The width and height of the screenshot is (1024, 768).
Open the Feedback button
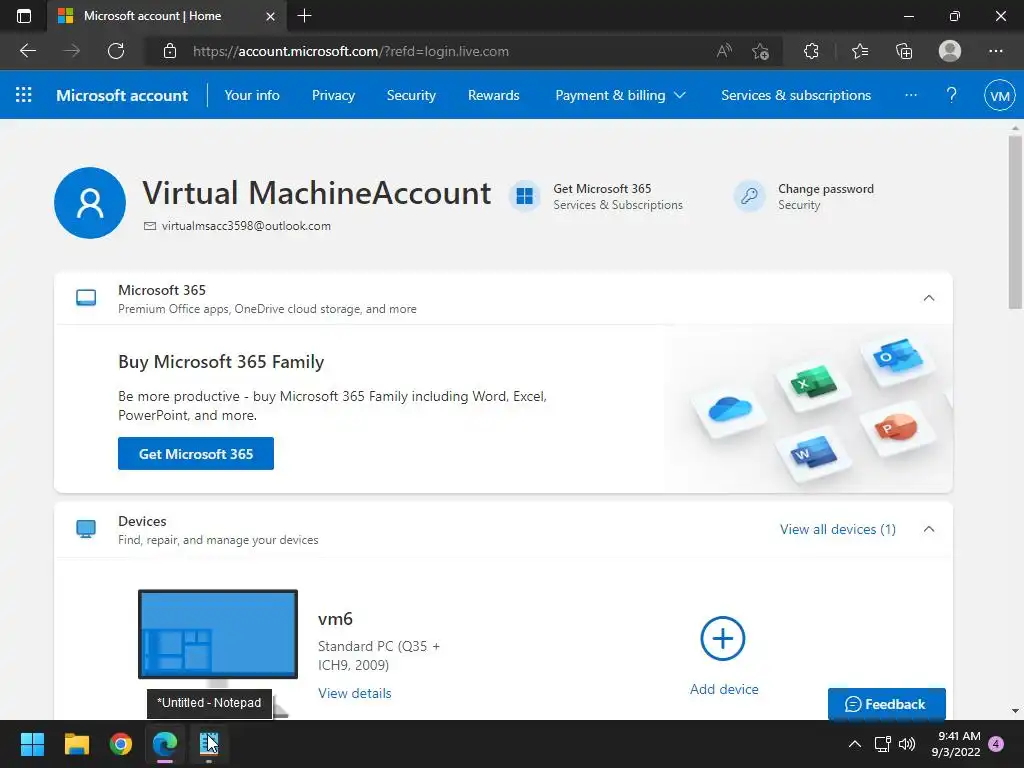886,704
